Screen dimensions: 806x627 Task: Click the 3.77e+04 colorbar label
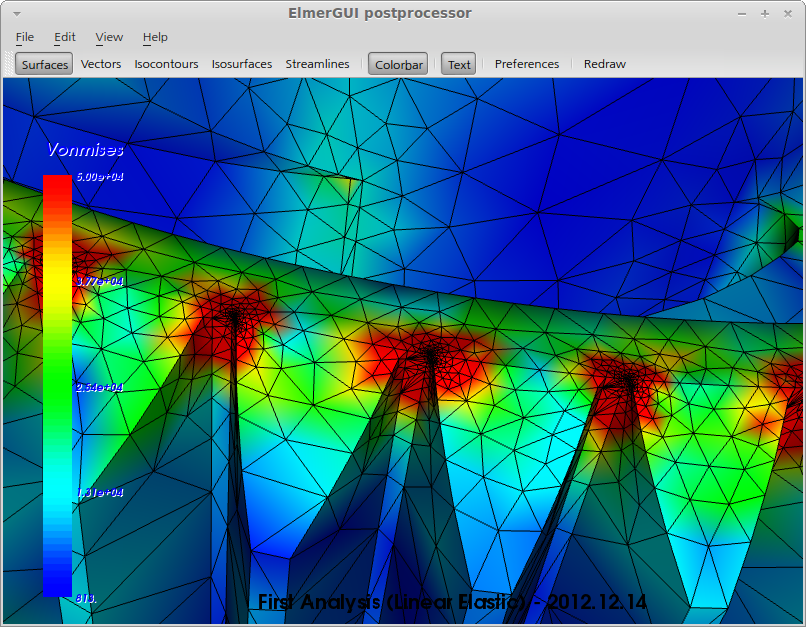pos(100,281)
